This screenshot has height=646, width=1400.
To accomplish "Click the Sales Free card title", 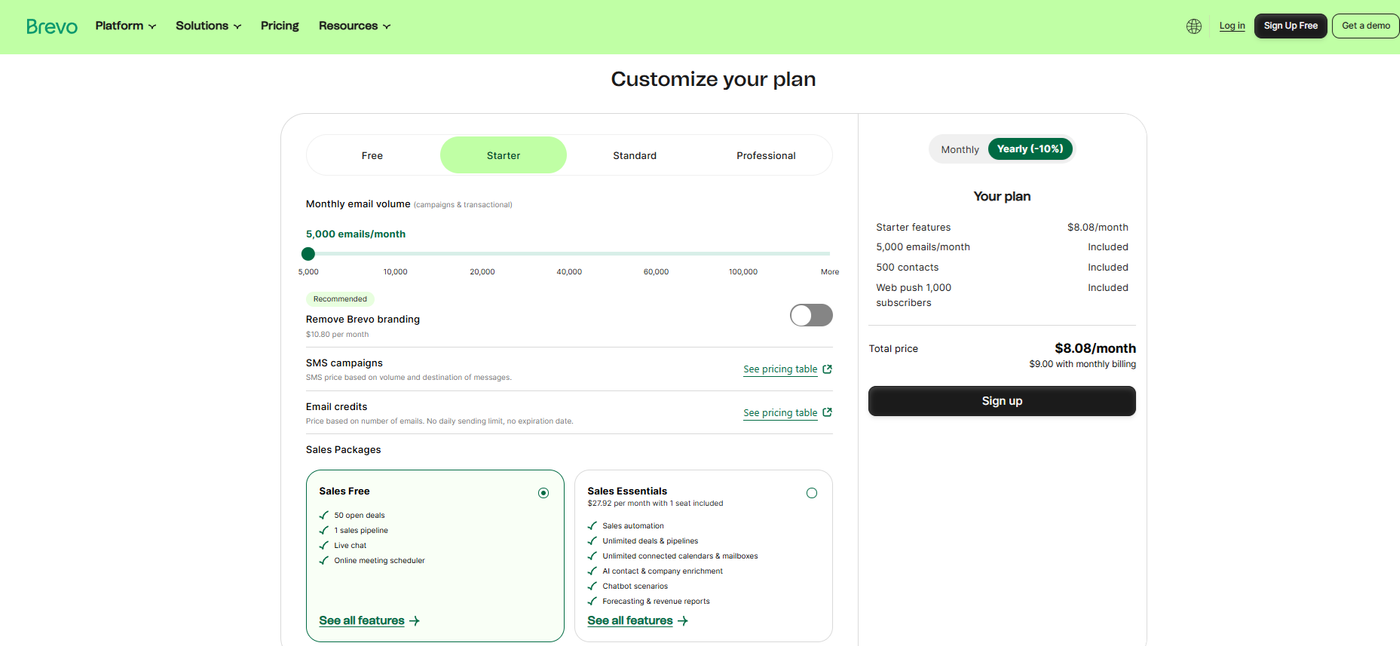I will pos(344,491).
